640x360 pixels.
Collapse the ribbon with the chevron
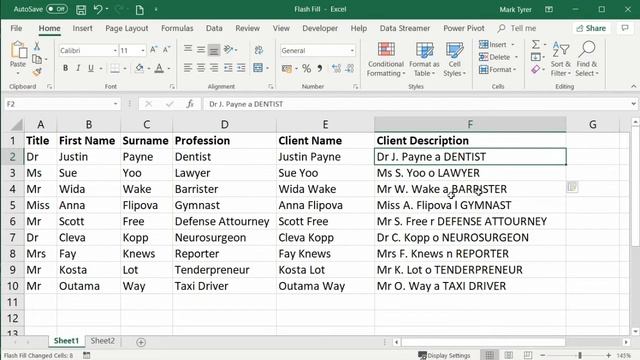coord(633,86)
